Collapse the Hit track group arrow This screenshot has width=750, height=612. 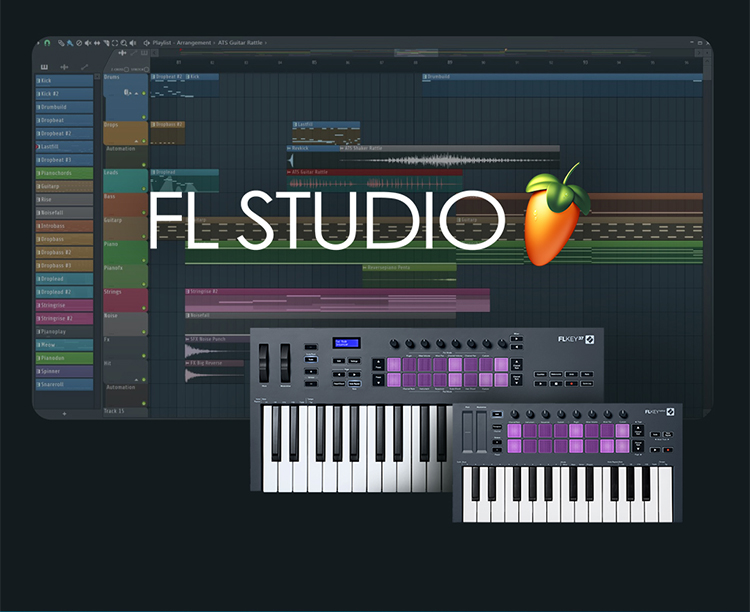(136, 380)
